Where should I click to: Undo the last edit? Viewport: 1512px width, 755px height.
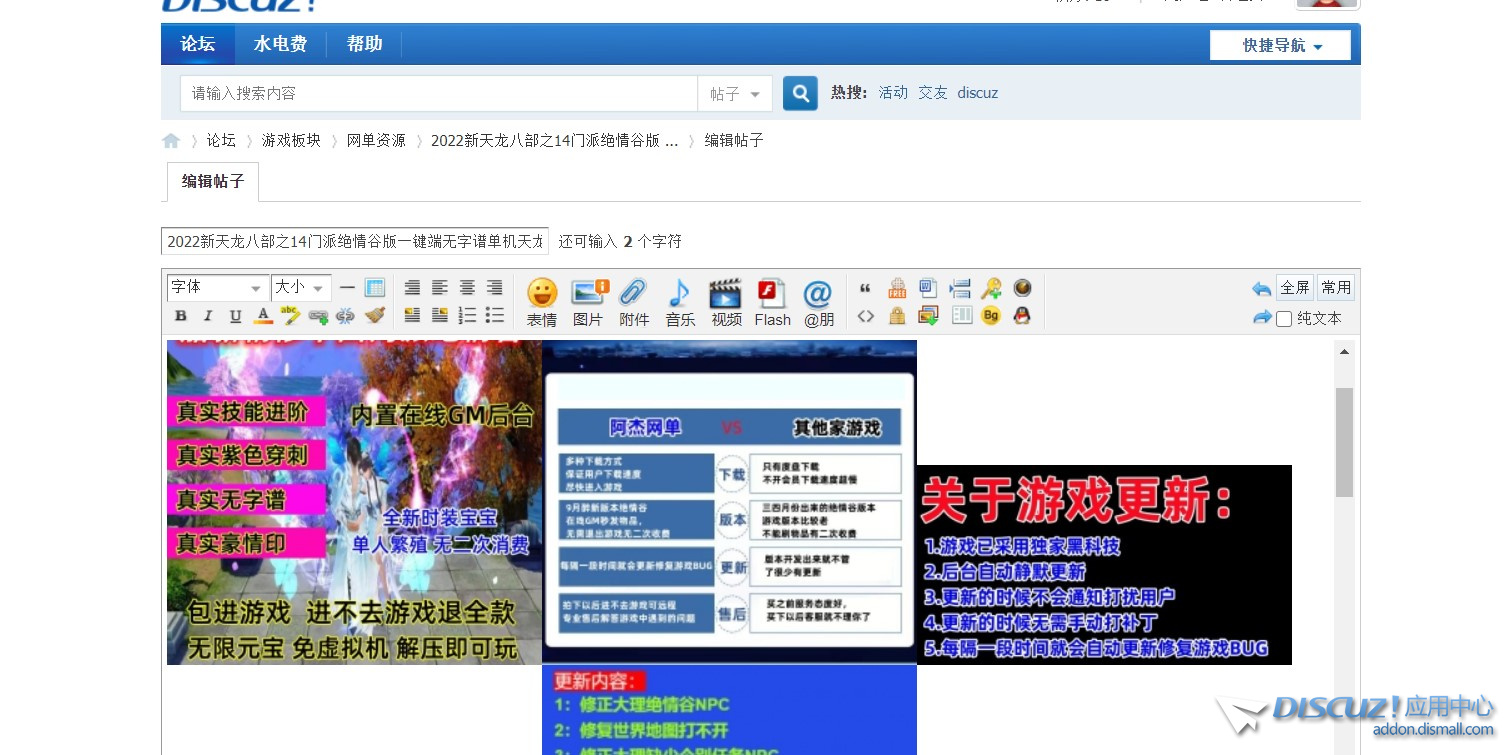pyautogui.click(x=1261, y=288)
